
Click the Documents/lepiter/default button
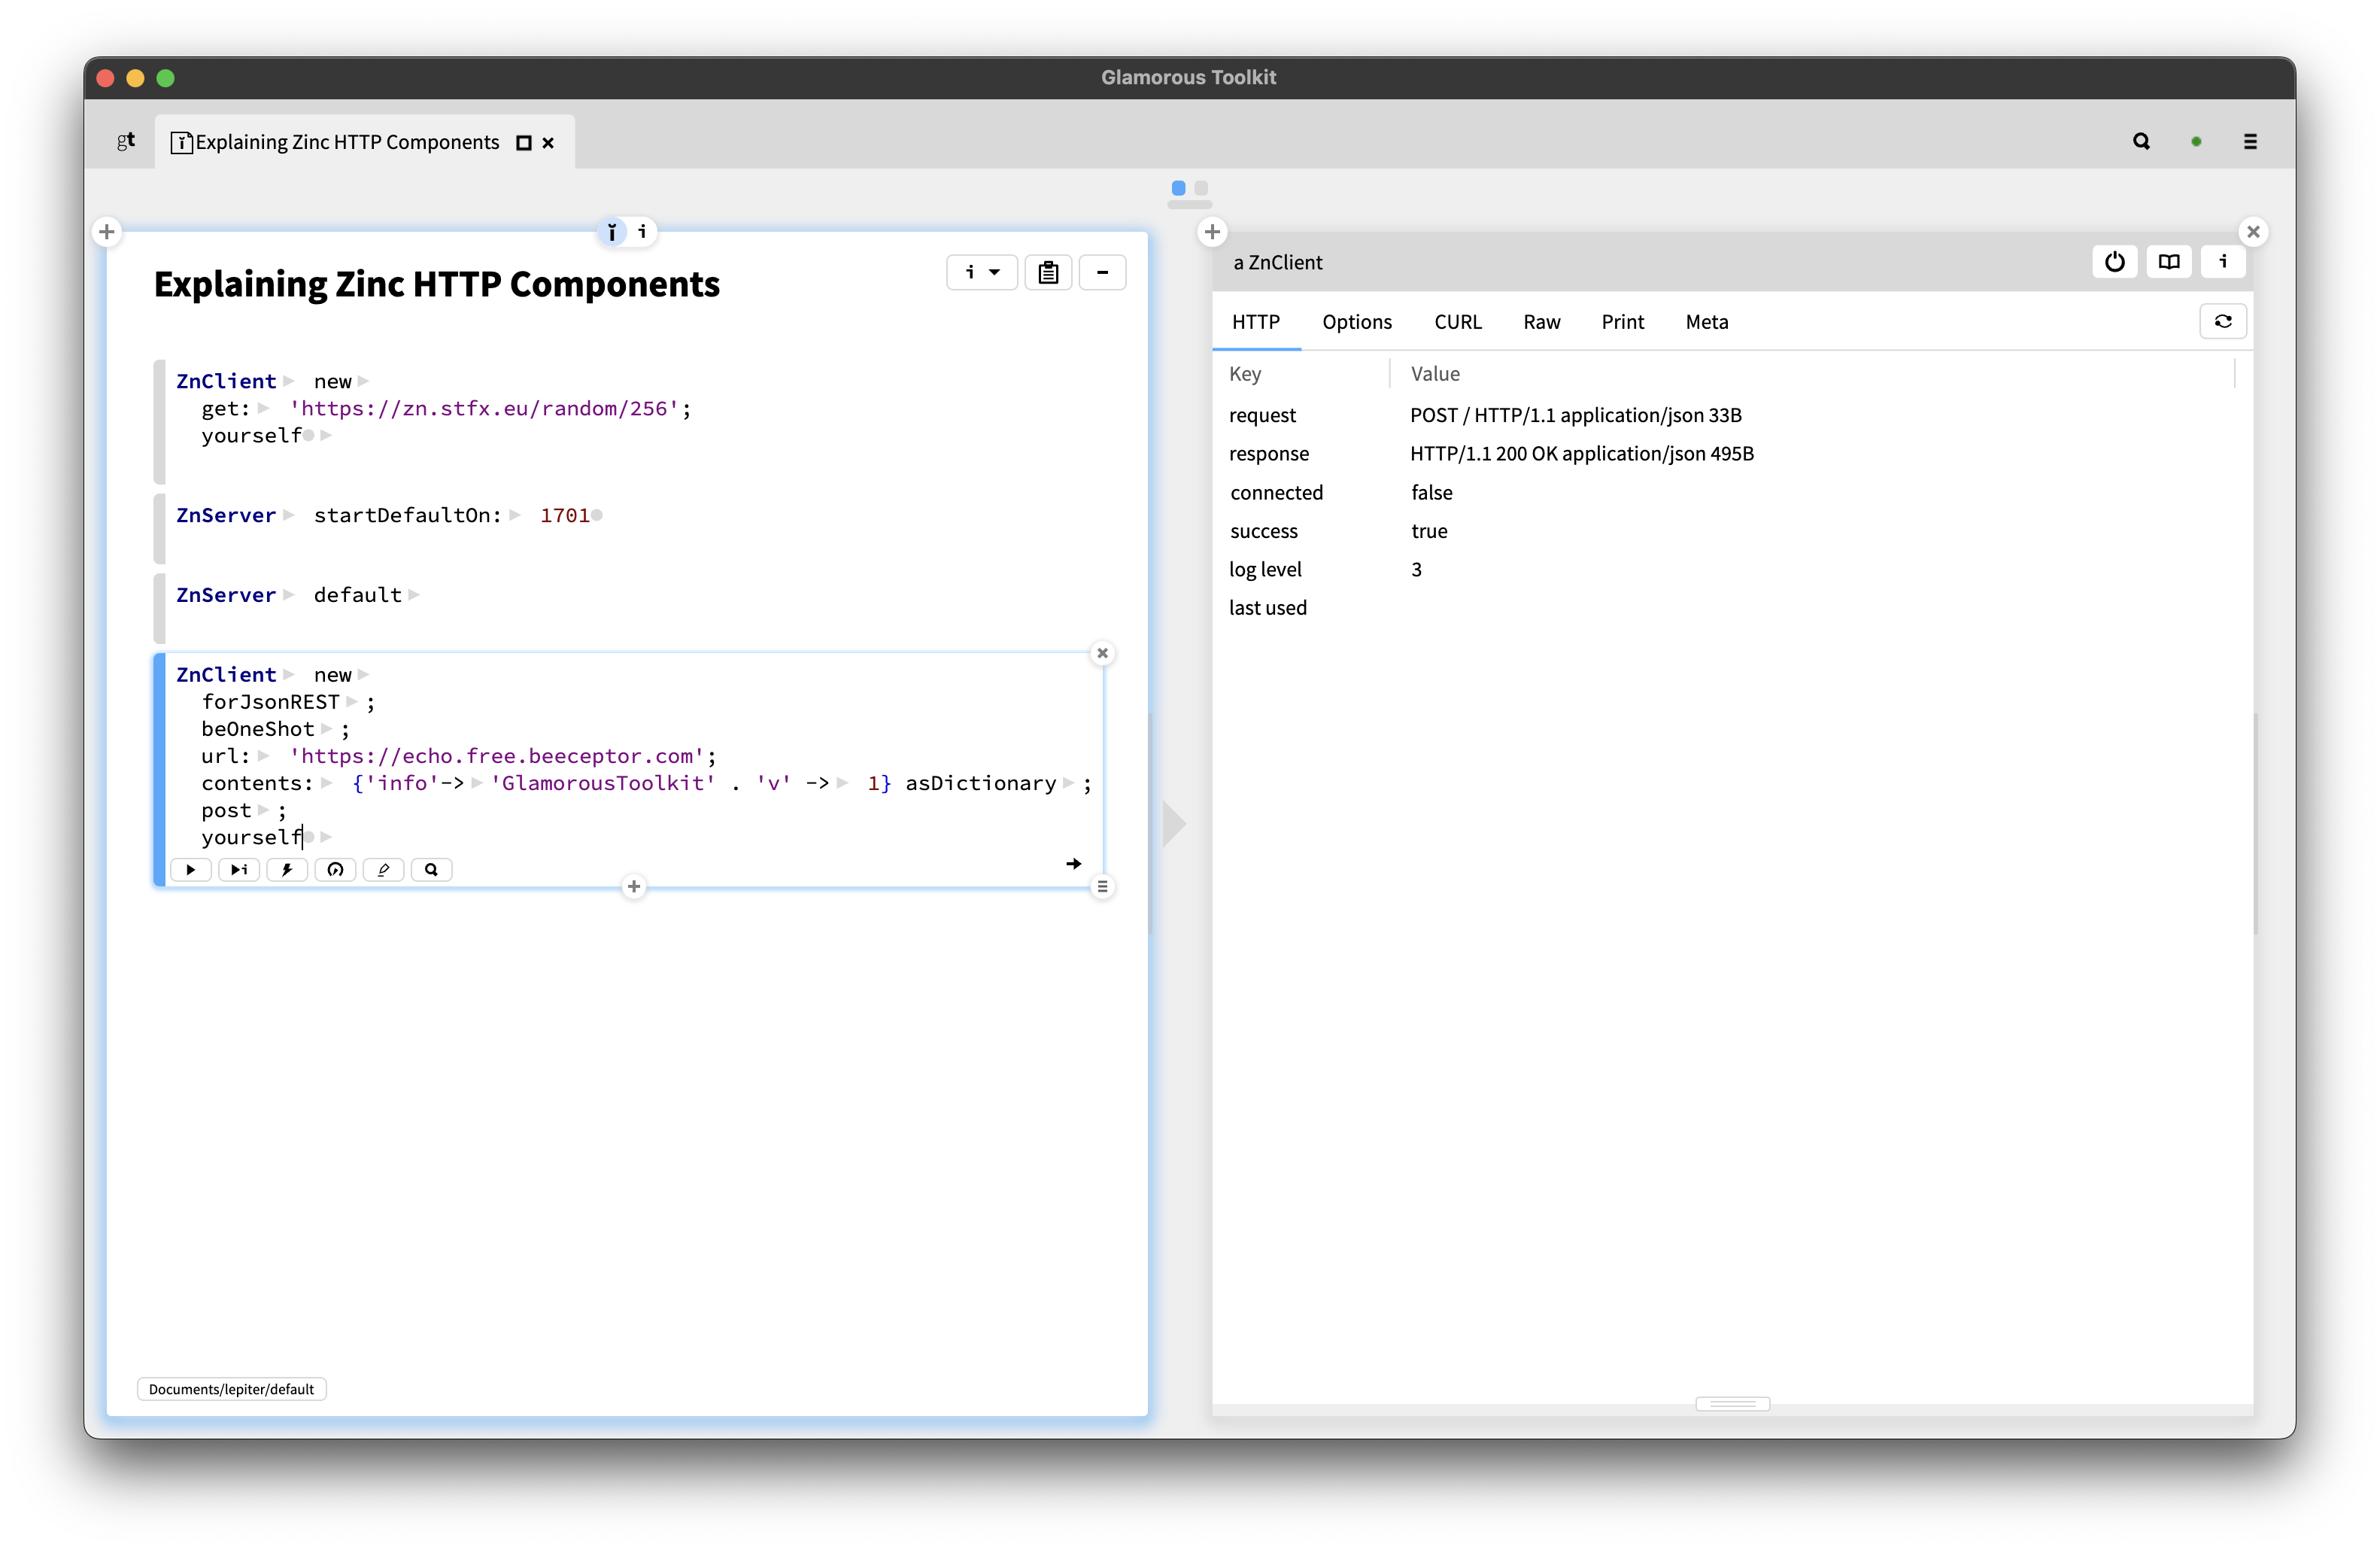(x=231, y=1389)
